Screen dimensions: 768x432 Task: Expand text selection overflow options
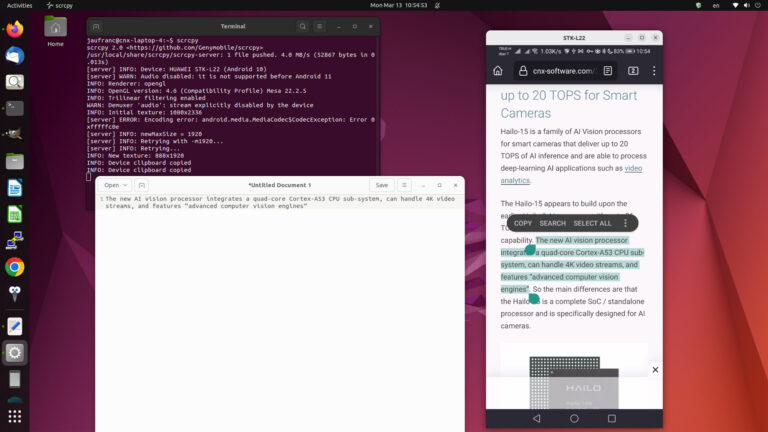coord(625,223)
